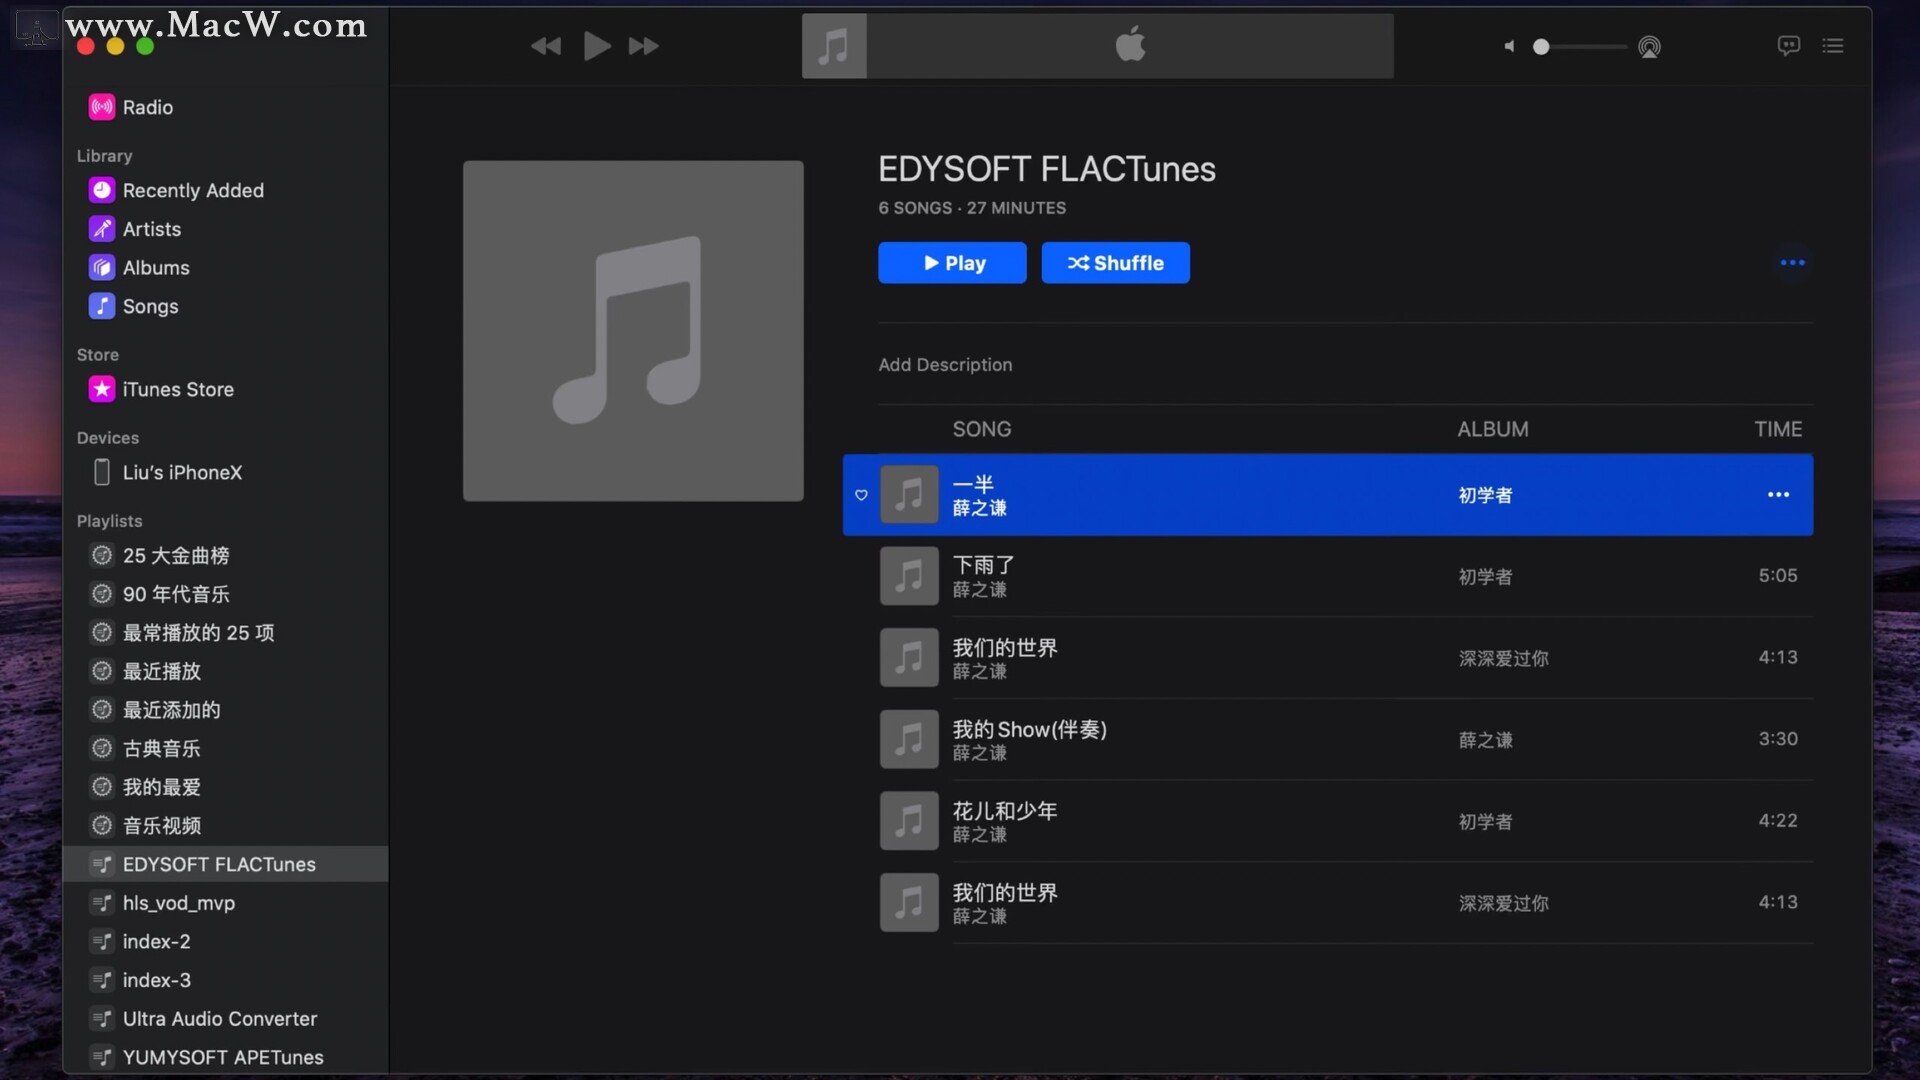The width and height of the screenshot is (1920, 1080).
Task: Open more options for song 一半
Action: (x=1778, y=495)
